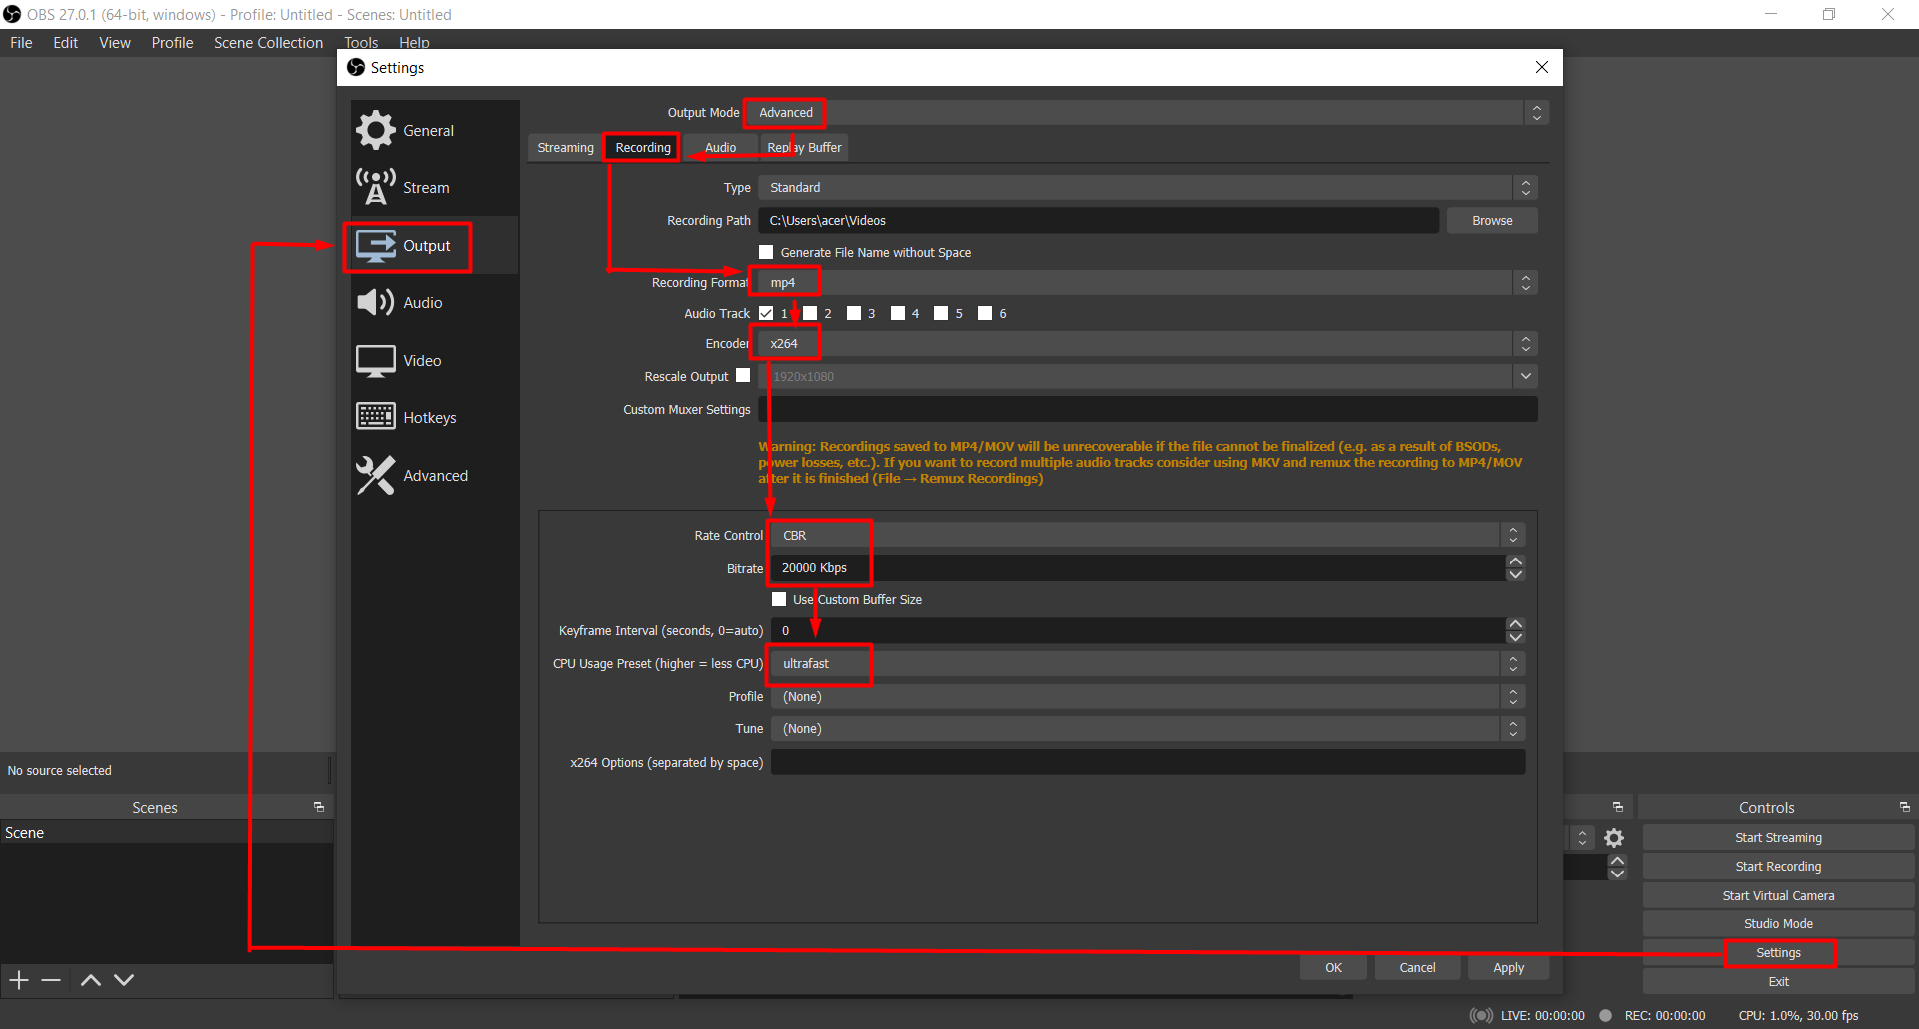Screen dimensions: 1919x1029
Task: Move scene up arrow icon
Action: point(90,980)
